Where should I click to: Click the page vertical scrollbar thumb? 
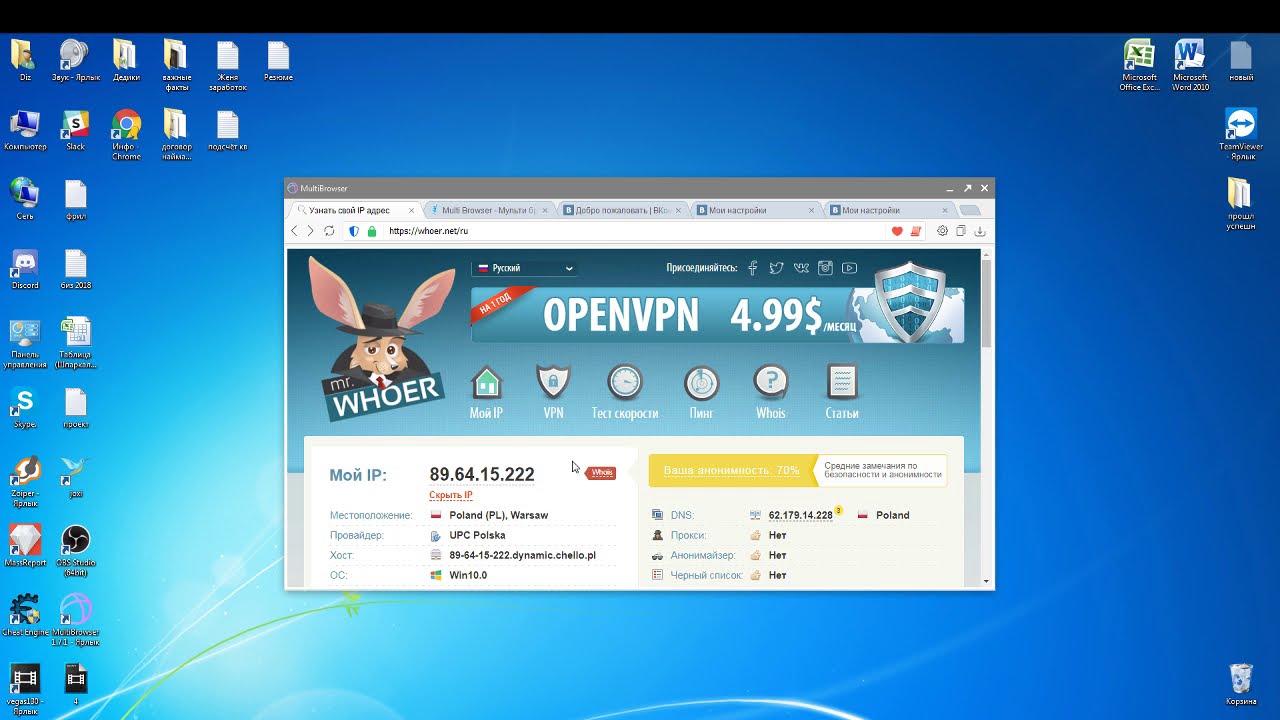pyautogui.click(x=987, y=305)
